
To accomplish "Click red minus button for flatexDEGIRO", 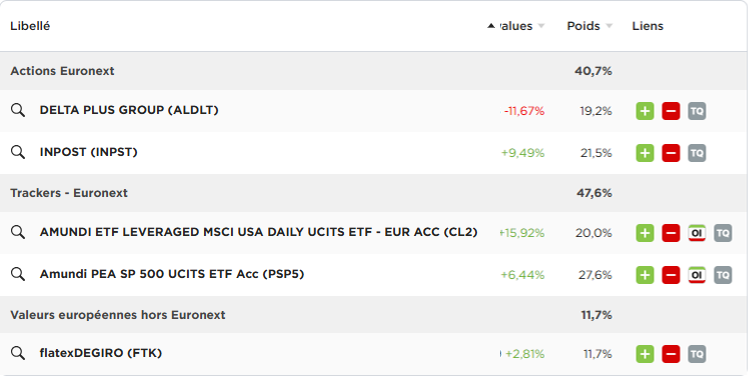I will [x=671, y=354].
